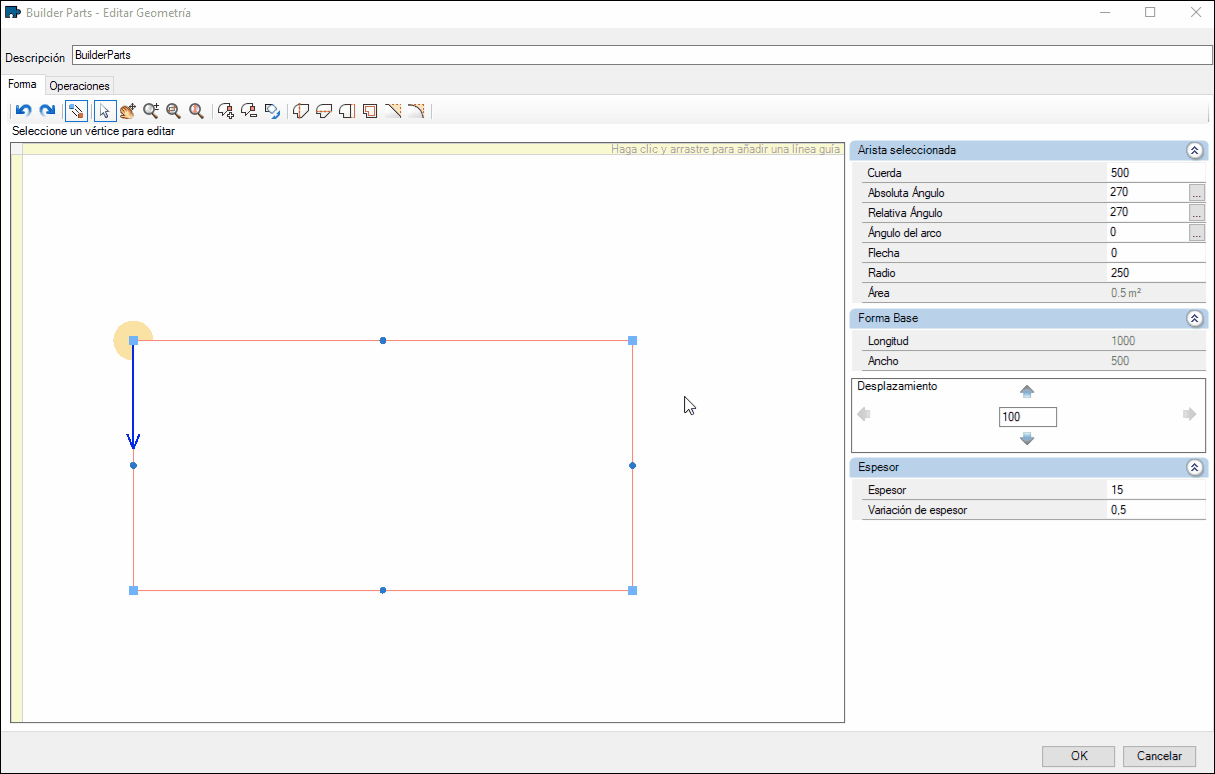Select the top-right rectangle vertex
This screenshot has height=774, width=1215.
click(x=633, y=341)
